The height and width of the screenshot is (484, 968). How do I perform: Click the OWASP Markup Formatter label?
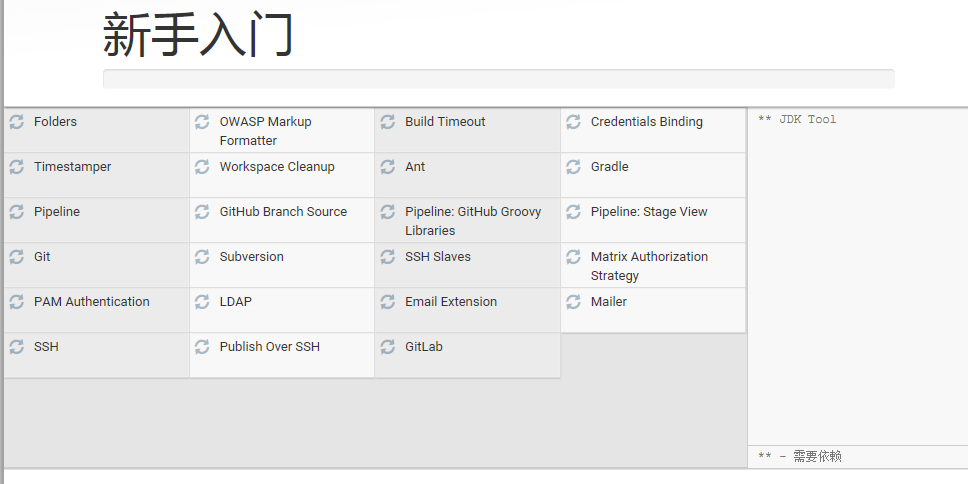(x=265, y=131)
